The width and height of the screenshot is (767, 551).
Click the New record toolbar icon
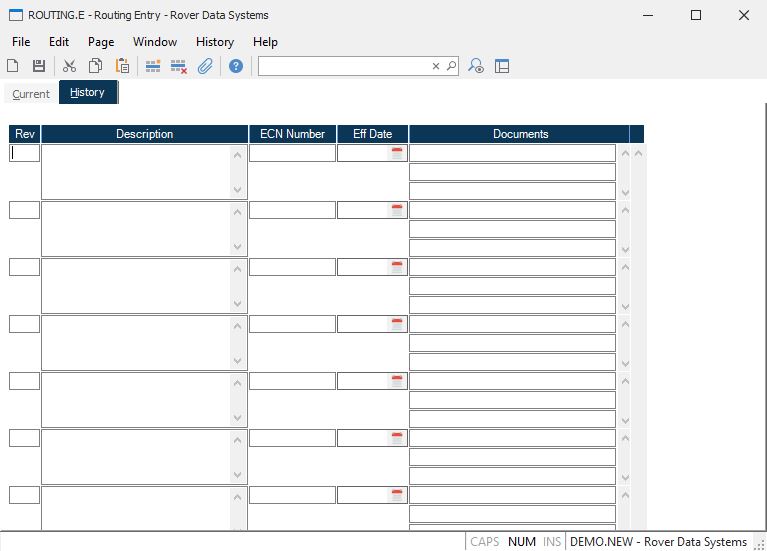coord(13,66)
